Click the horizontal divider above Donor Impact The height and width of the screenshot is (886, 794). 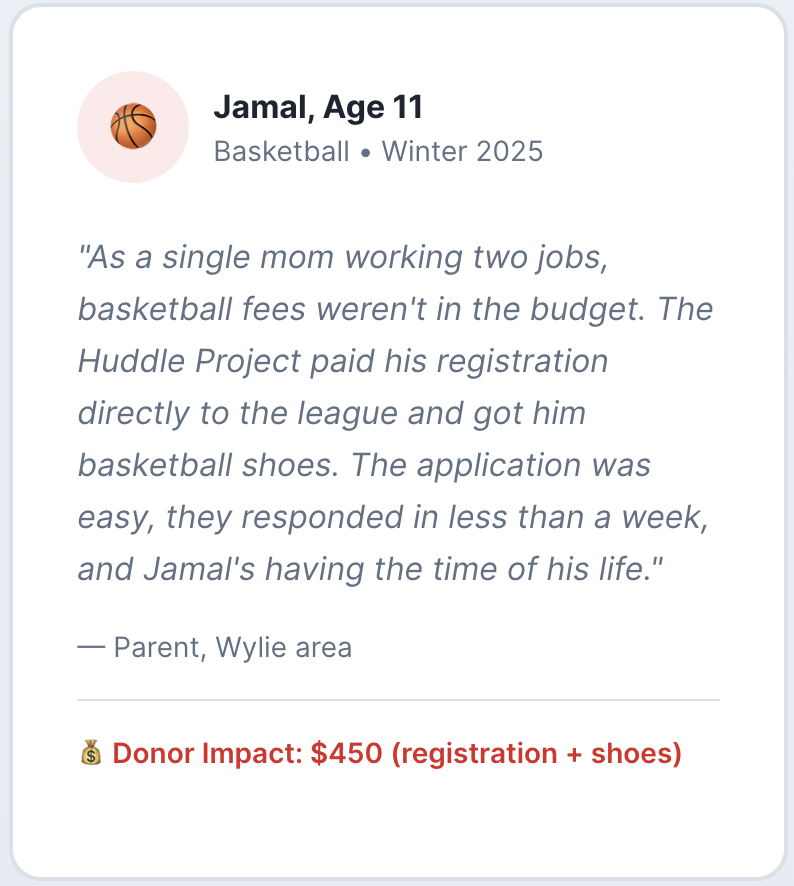tap(398, 700)
